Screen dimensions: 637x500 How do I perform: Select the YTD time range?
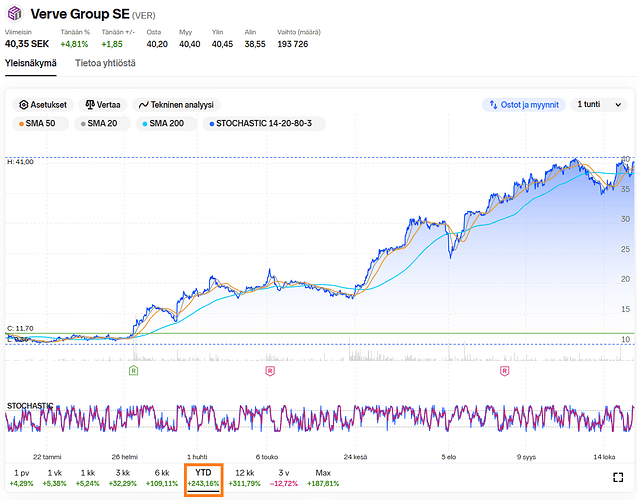[x=203, y=477]
